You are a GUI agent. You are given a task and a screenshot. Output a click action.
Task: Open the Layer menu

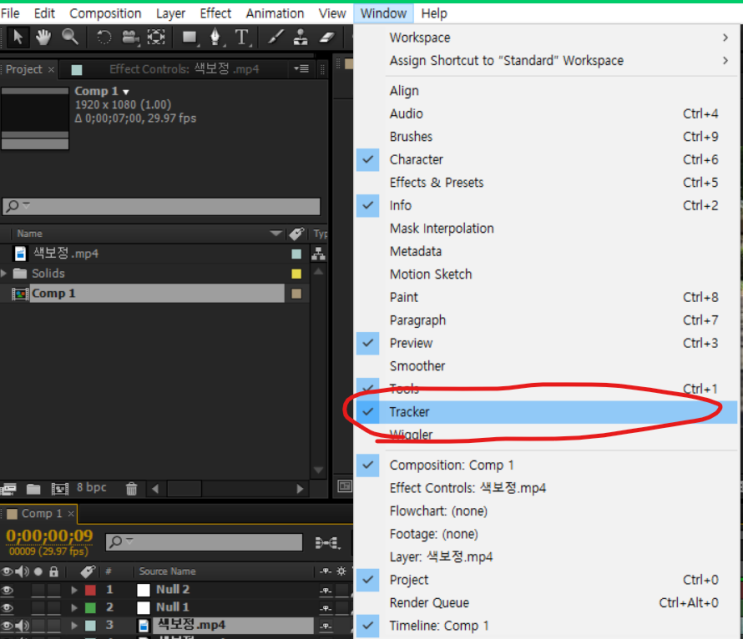point(171,13)
